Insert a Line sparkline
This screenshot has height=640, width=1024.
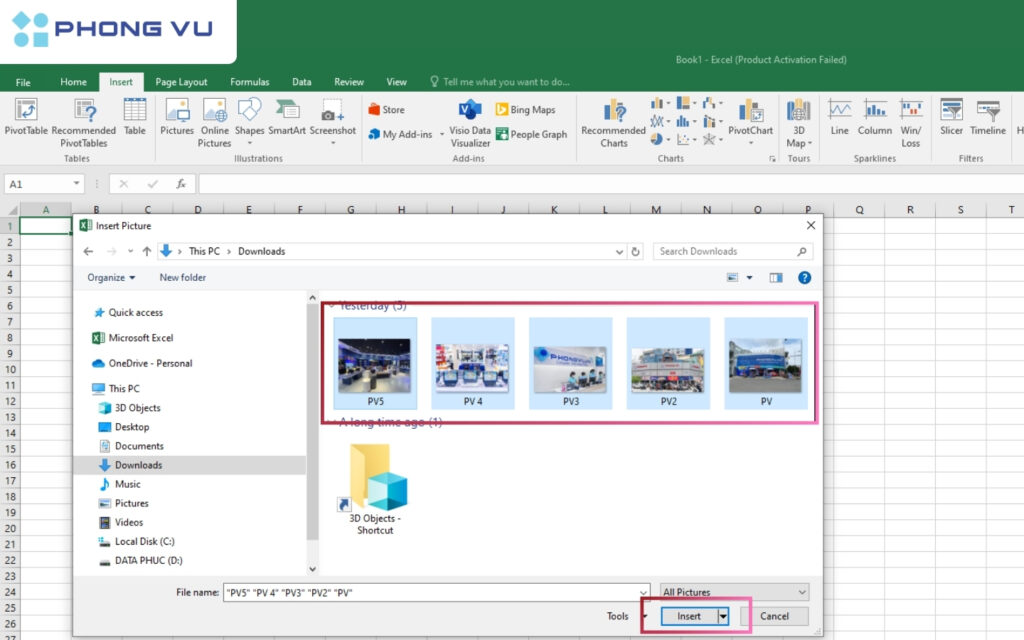pos(840,116)
